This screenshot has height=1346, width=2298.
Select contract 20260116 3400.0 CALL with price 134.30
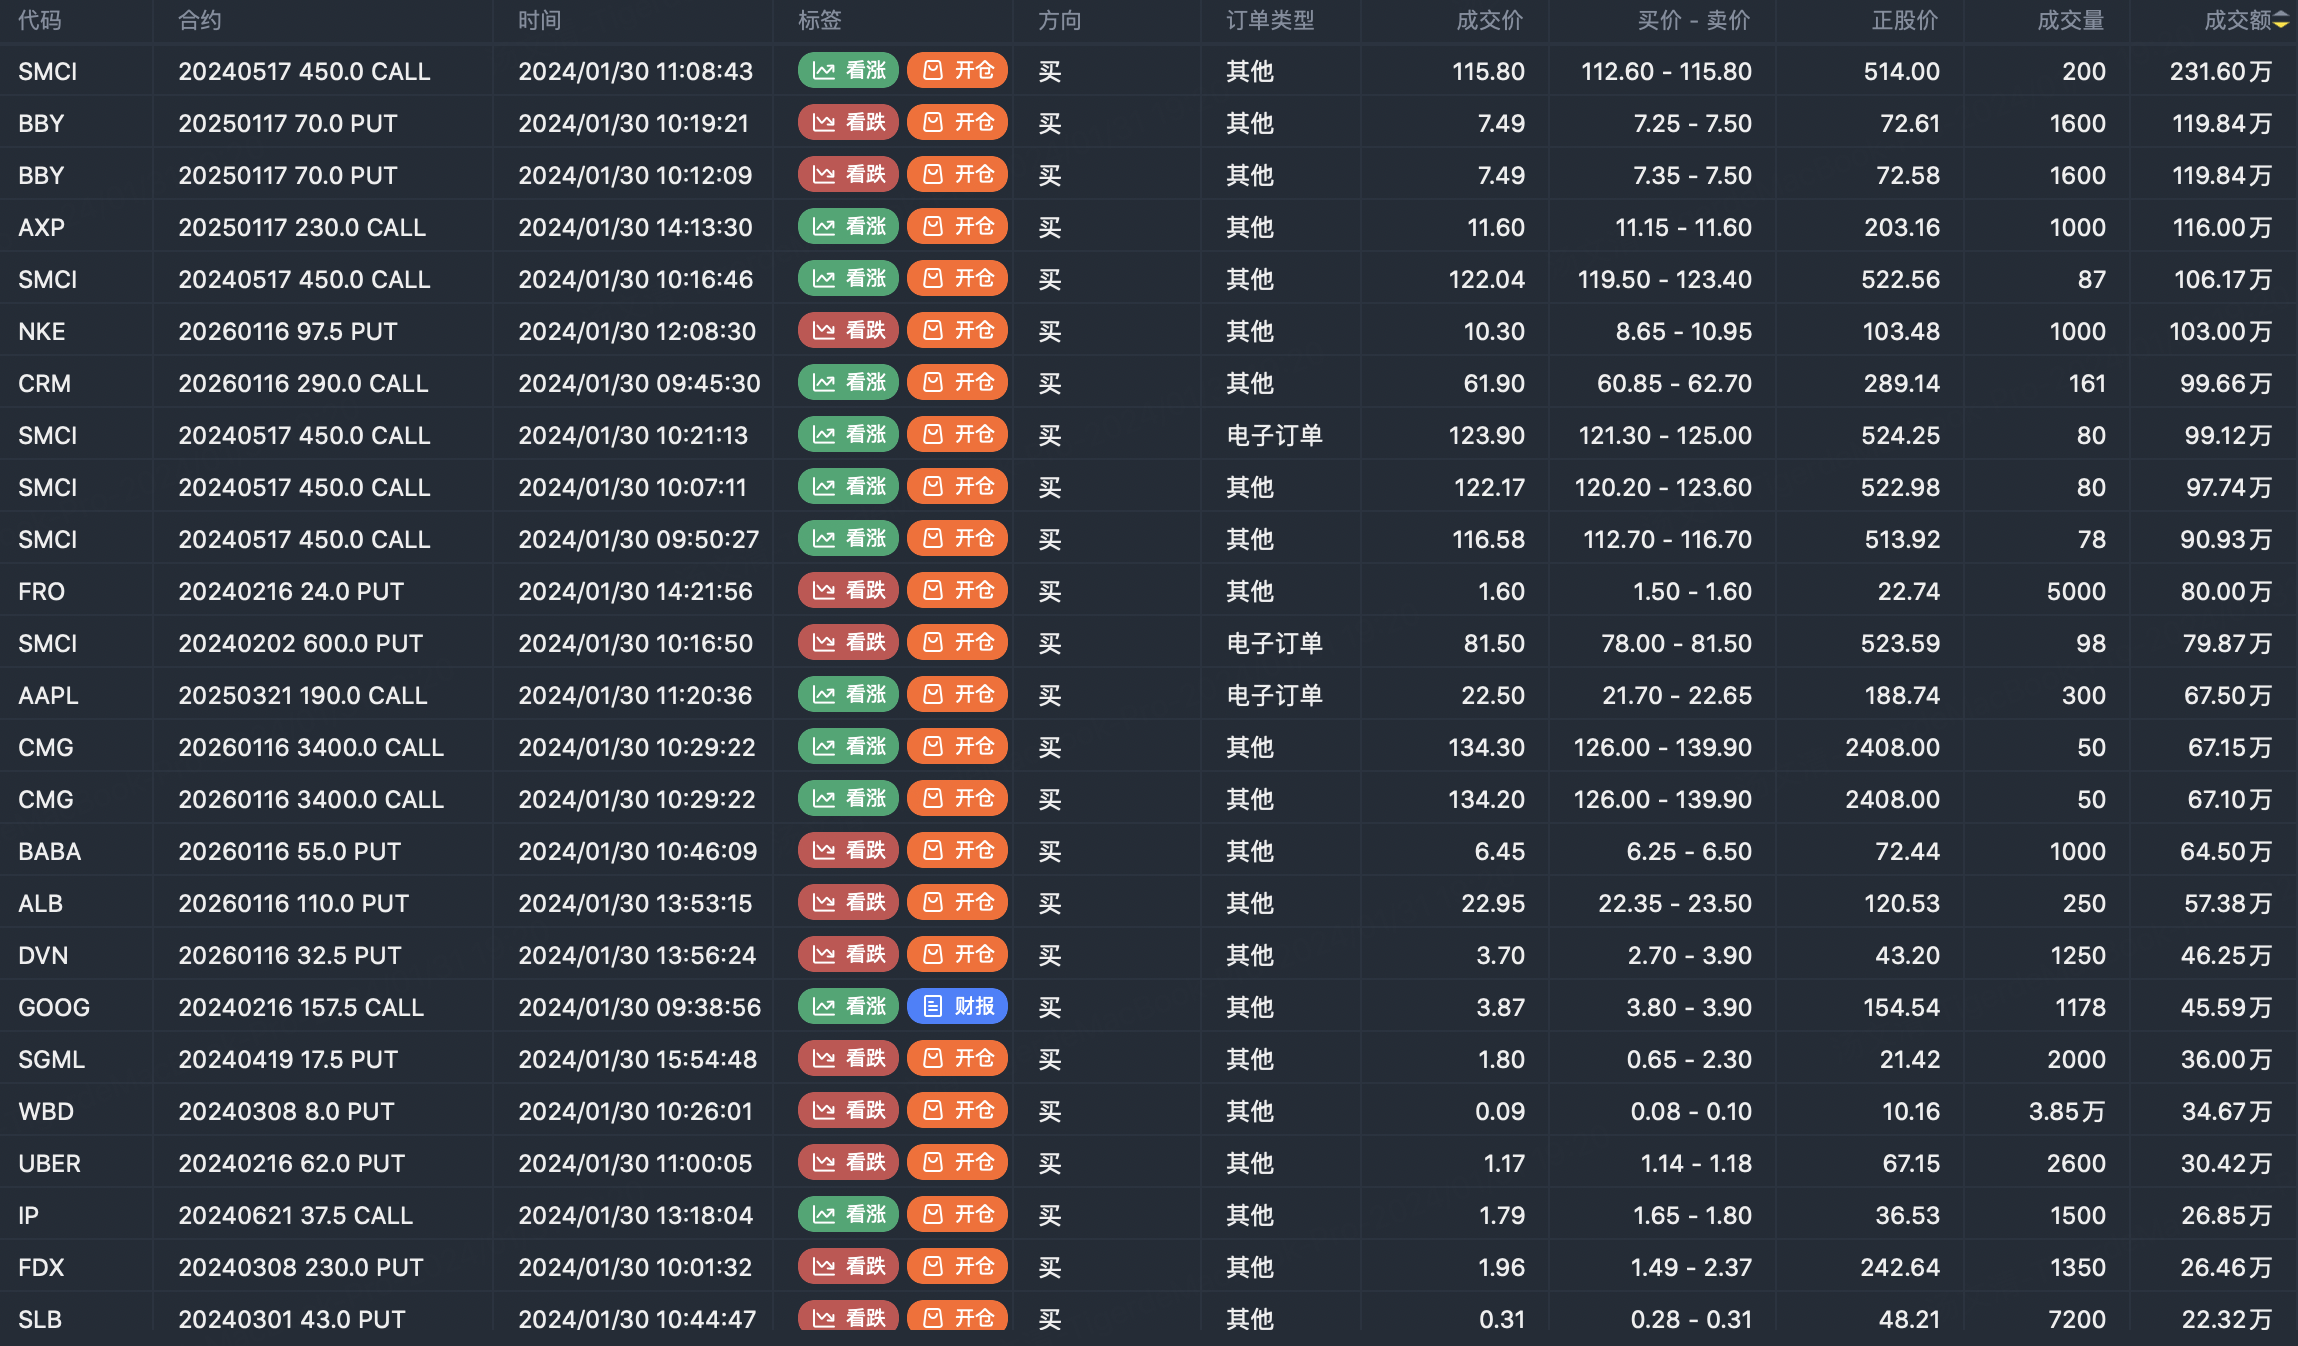pos(311,748)
